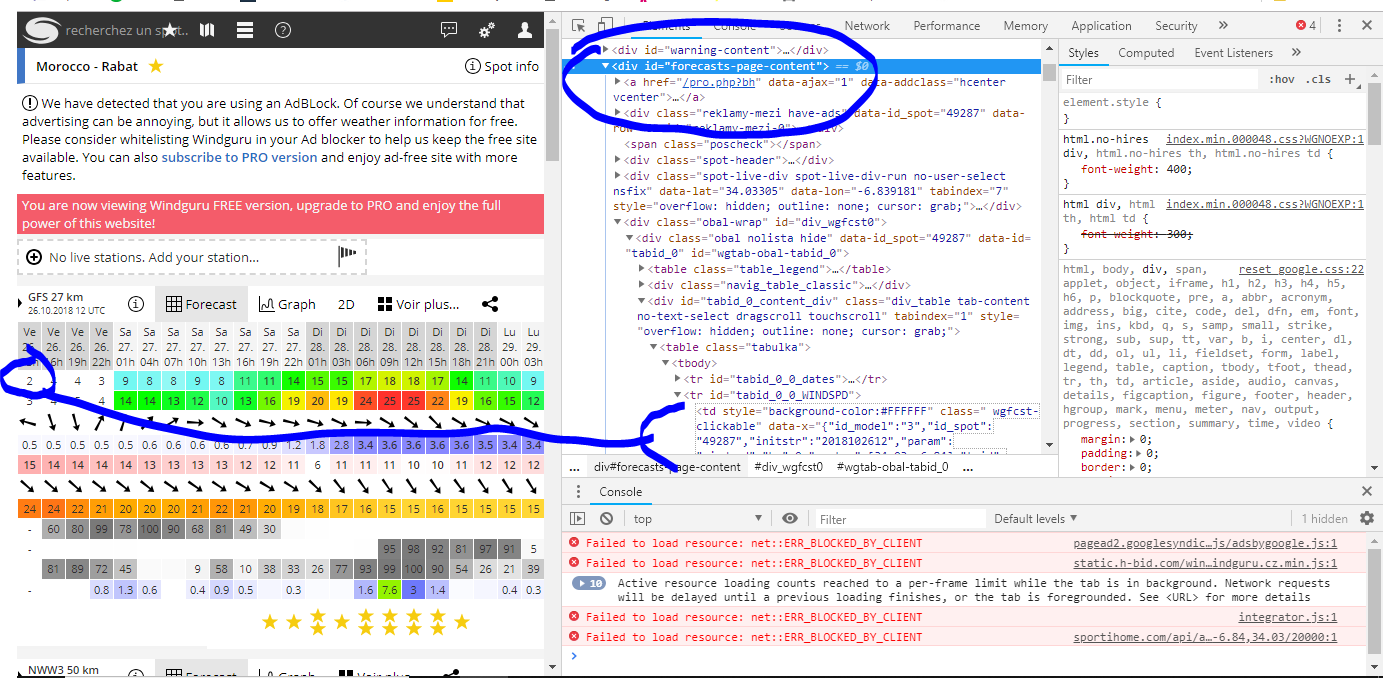Open the Console settings gear icon
1383x678 pixels.
1367,519
